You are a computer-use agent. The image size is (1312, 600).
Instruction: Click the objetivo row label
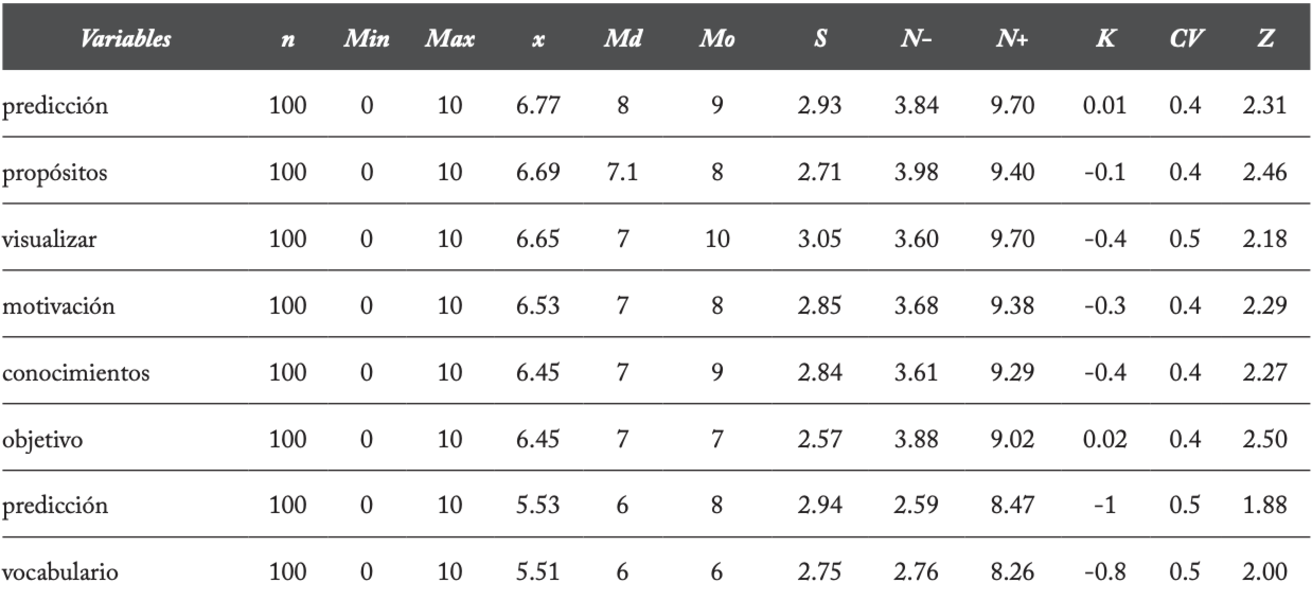click(41, 440)
